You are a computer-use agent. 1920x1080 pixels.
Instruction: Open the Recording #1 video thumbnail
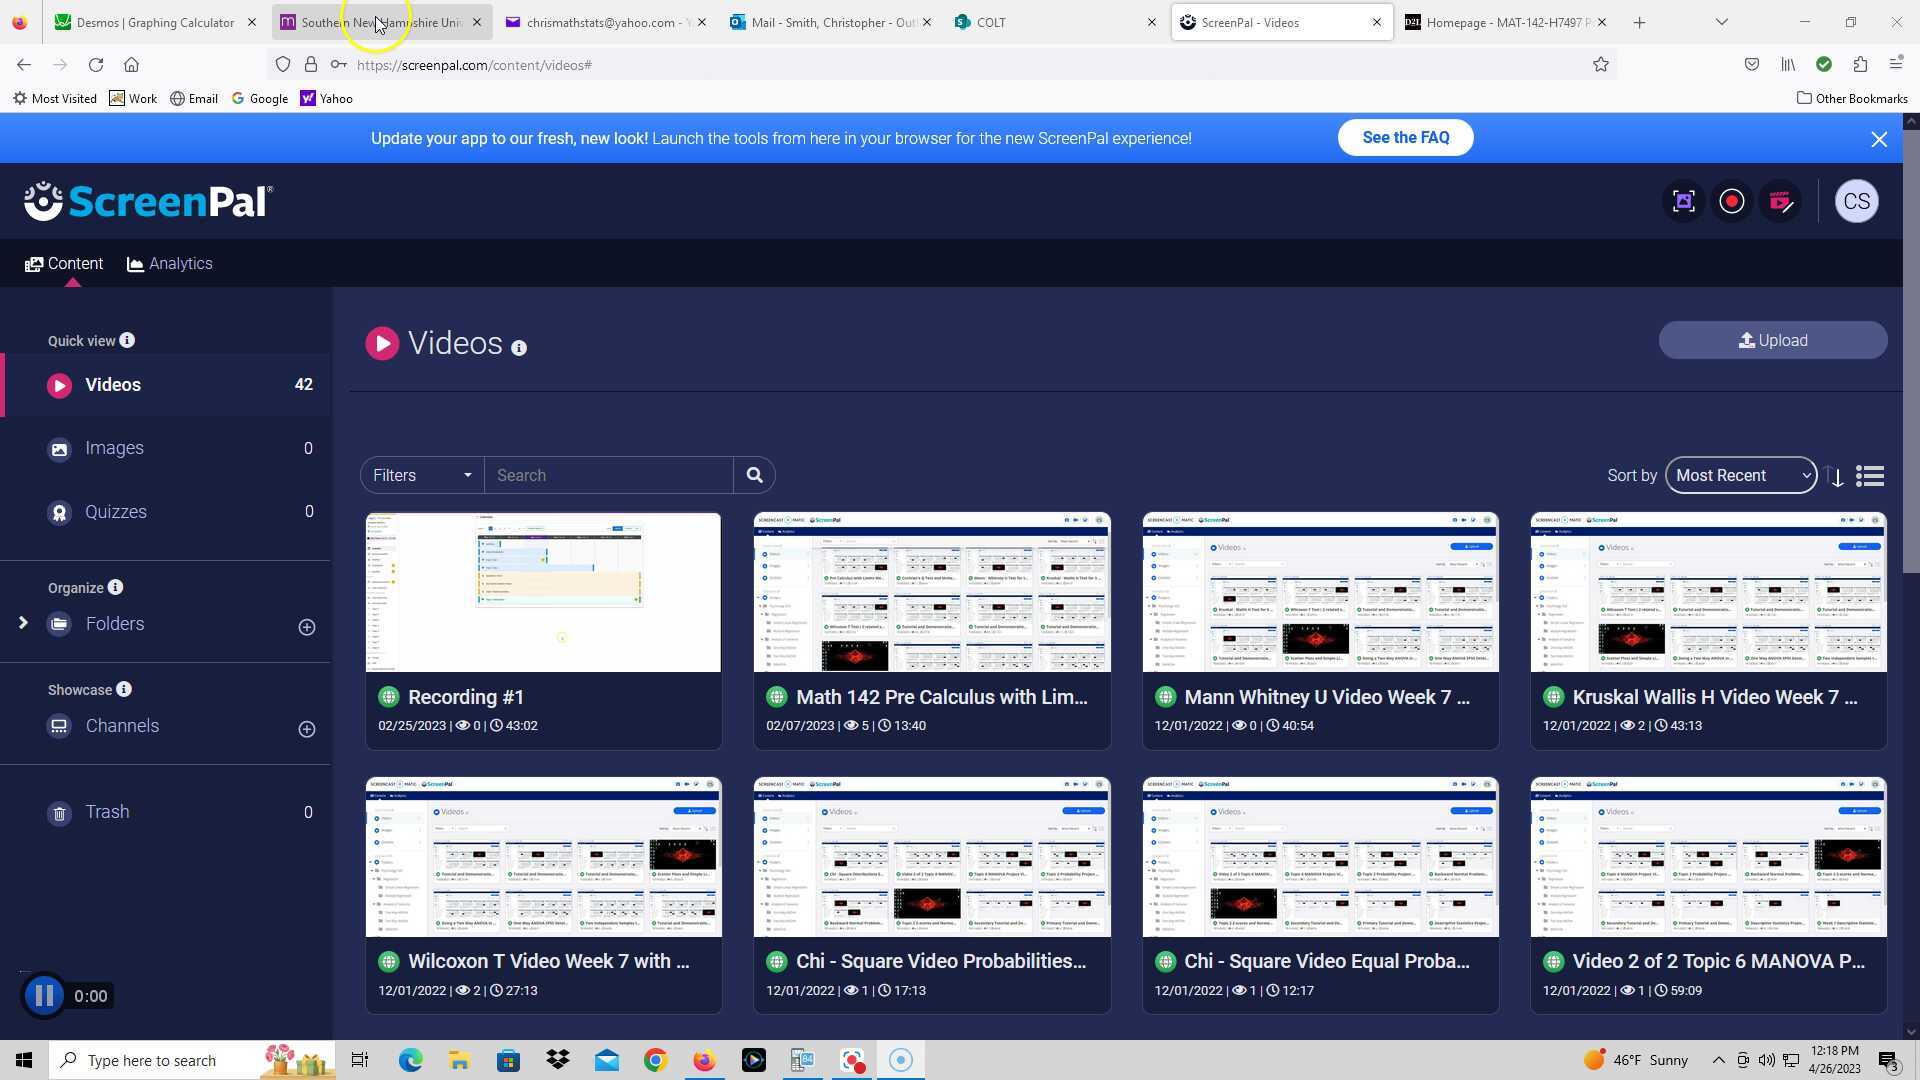543,593
